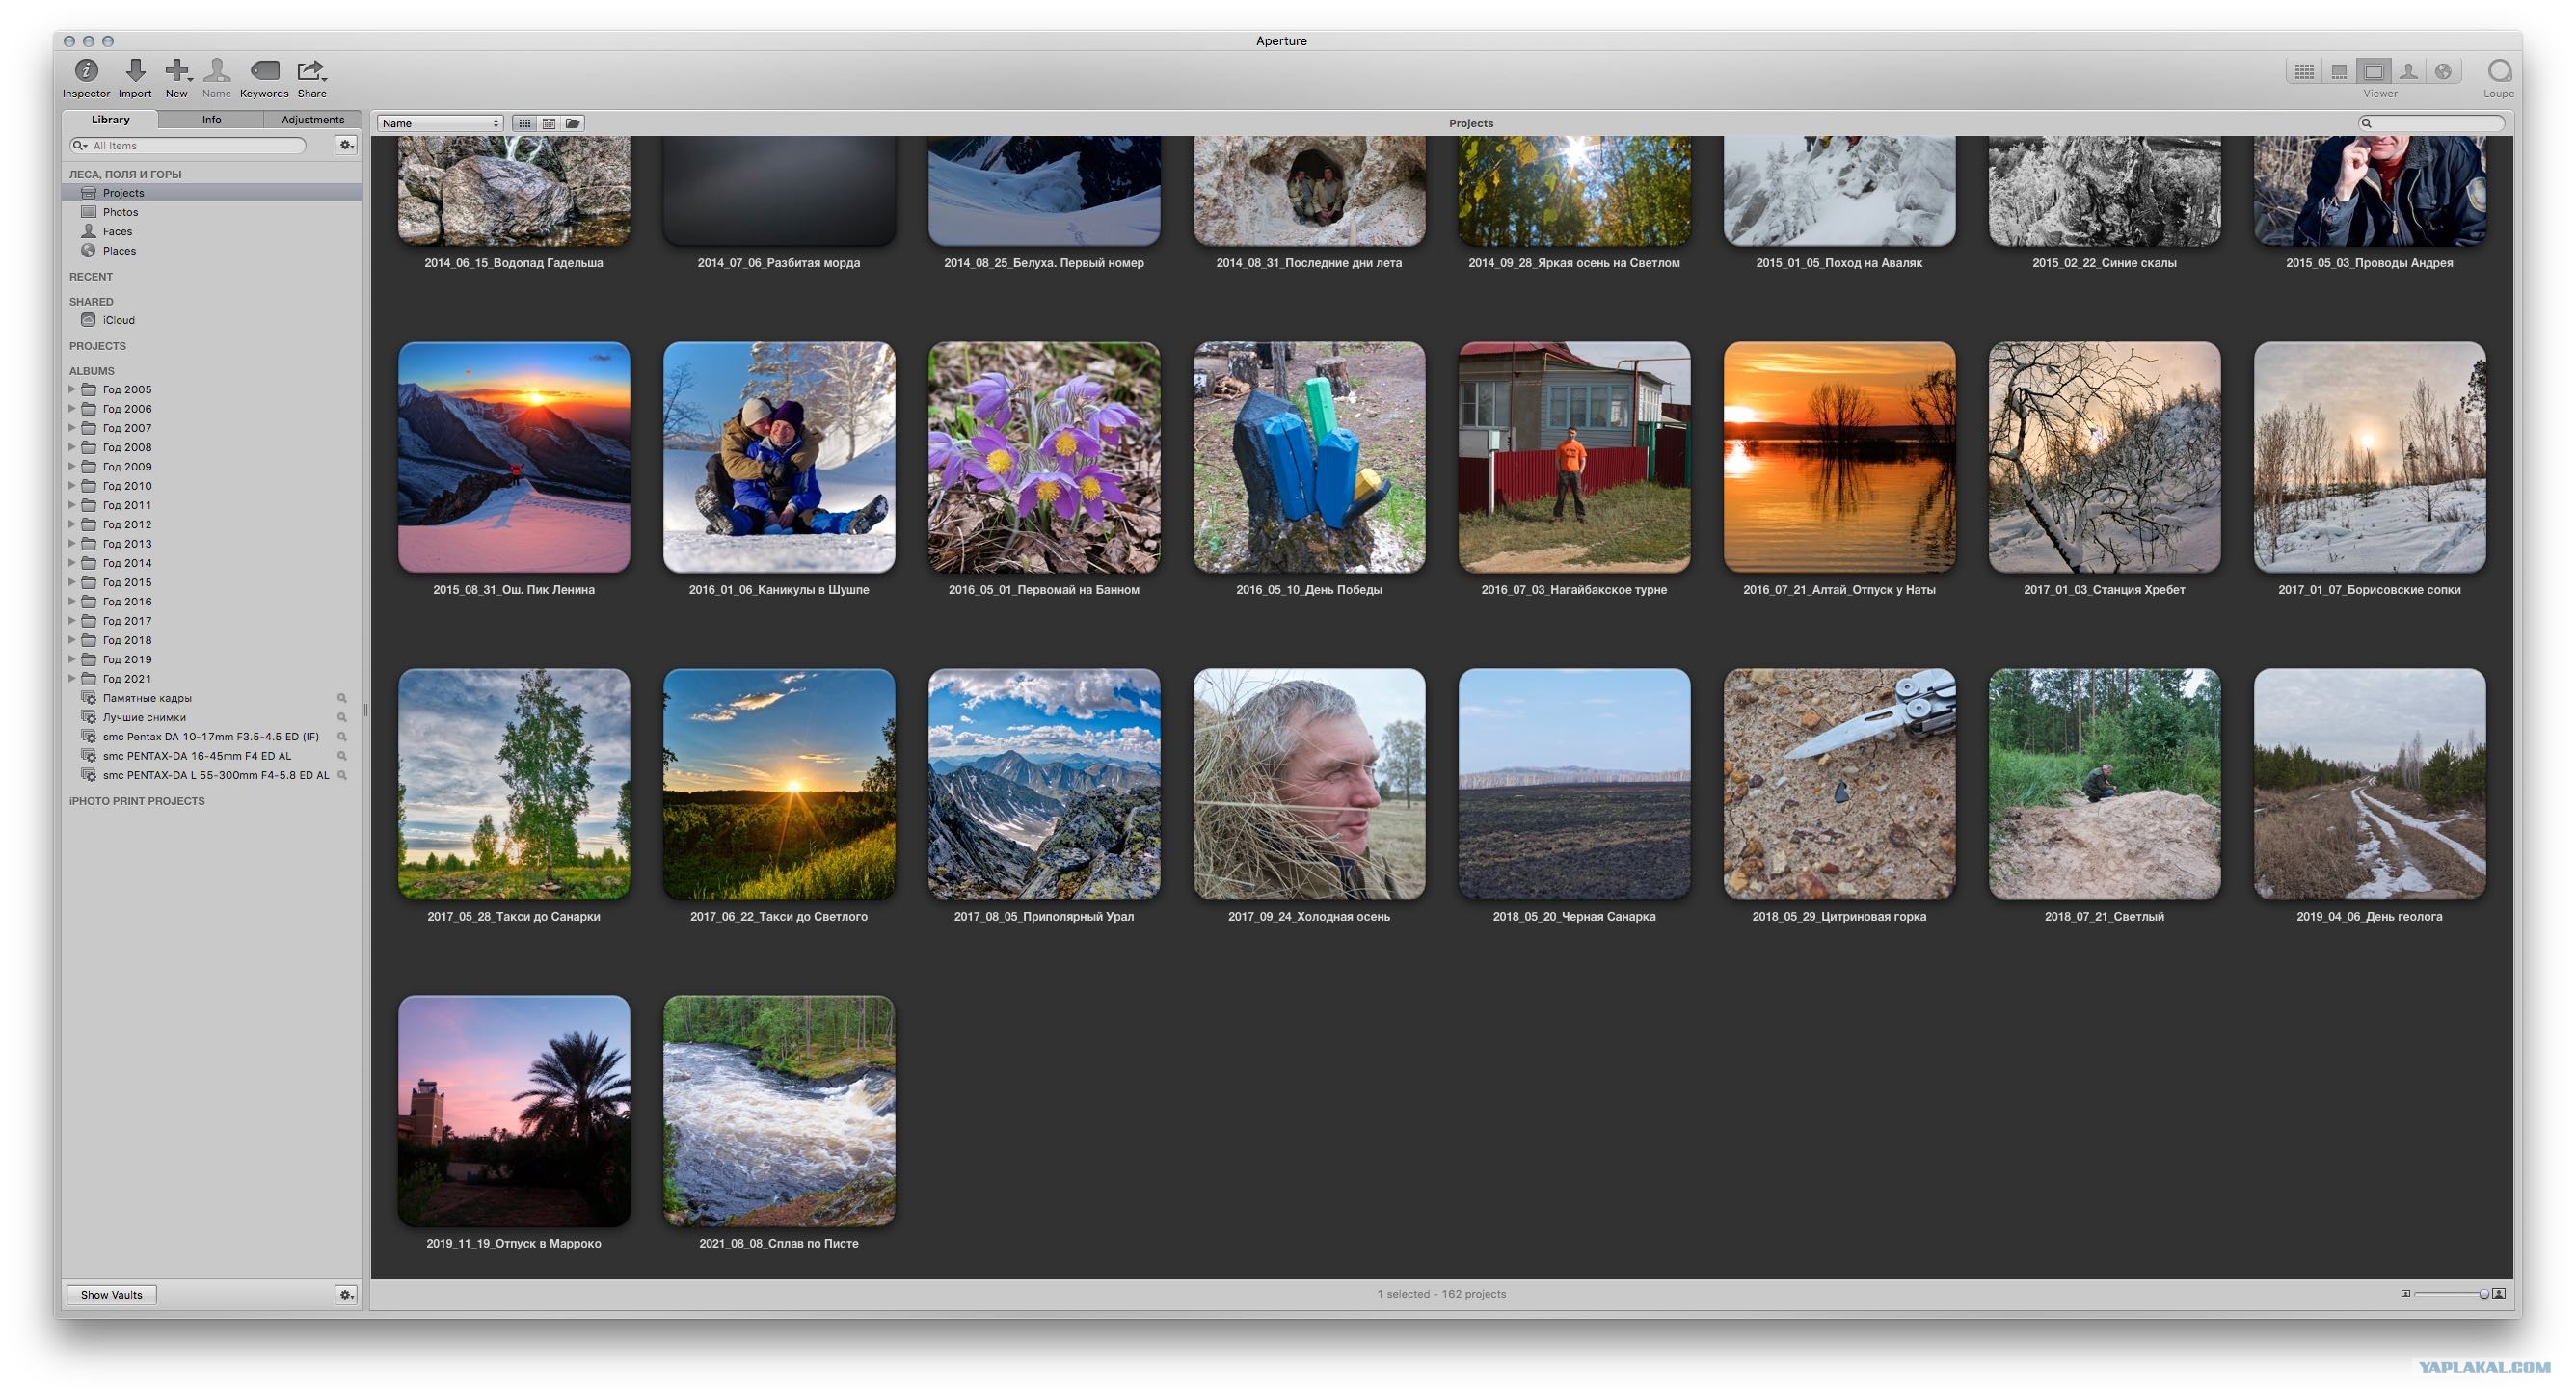Open iCloud under Shared
The image size is (2576, 1396).
[212, 320]
